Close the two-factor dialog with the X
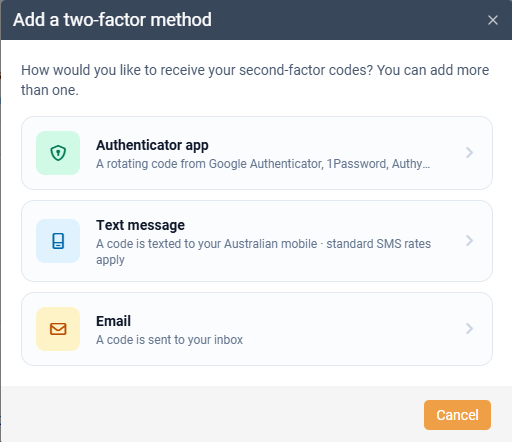Screen dimensions: 512x442 [x=493, y=20]
